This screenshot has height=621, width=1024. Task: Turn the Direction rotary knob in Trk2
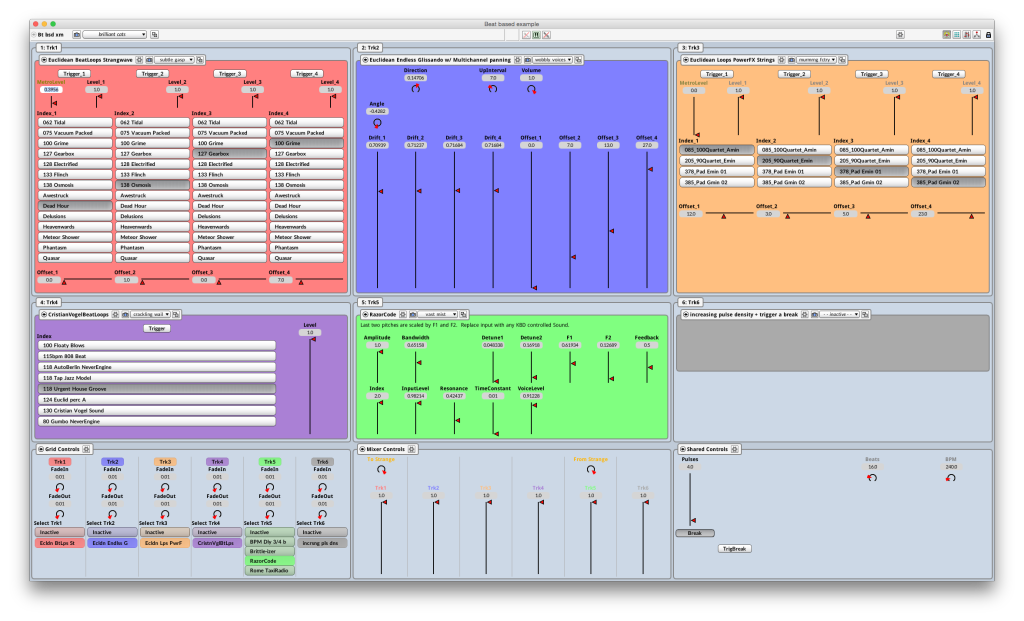coord(415,88)
